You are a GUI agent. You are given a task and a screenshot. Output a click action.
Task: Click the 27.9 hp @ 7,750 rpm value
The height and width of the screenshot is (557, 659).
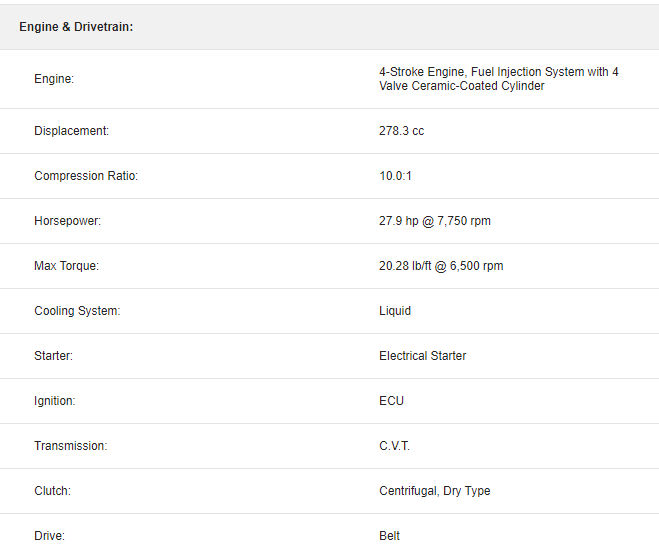434,221
